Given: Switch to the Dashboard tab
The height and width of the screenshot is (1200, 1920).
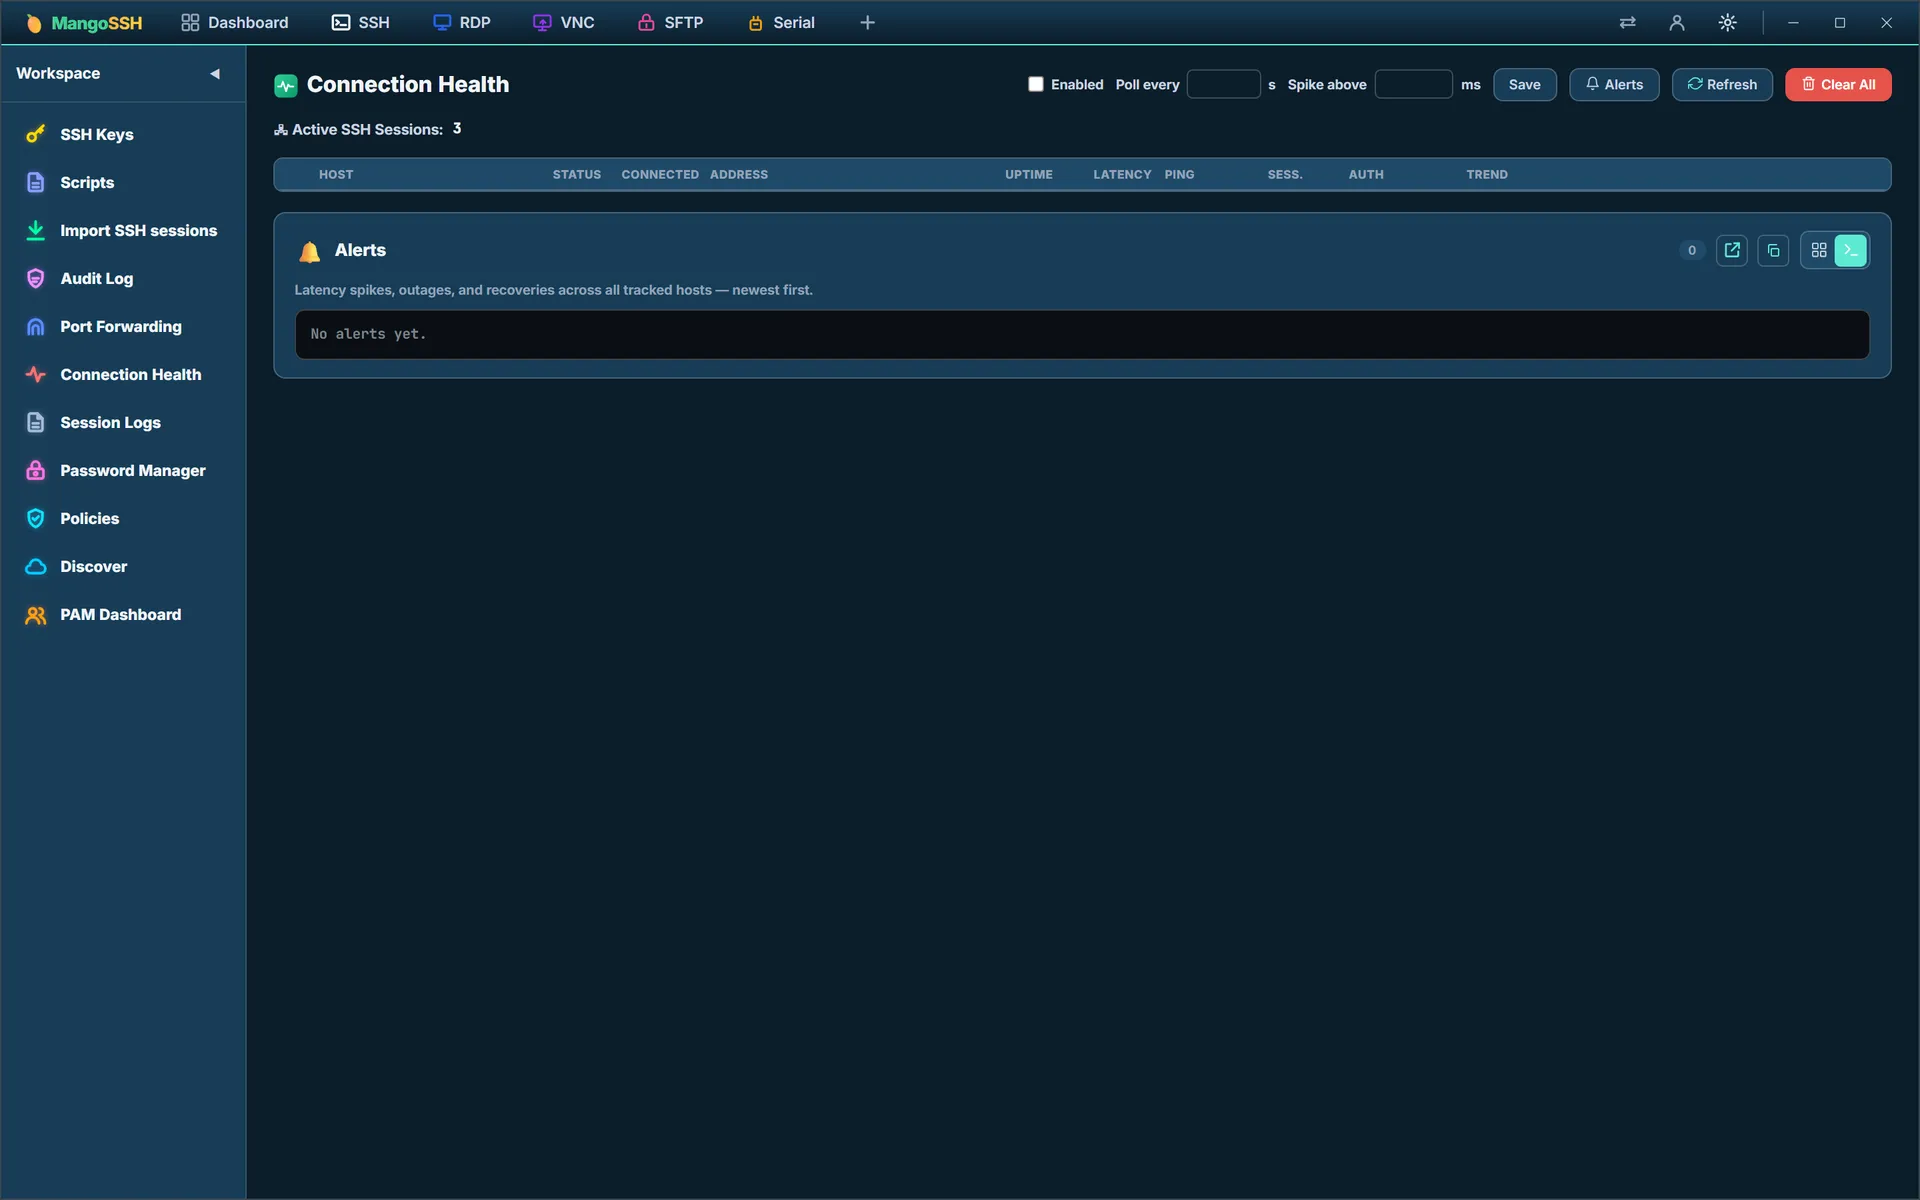Looking at the screenshot, I should [x=235, y=22].
